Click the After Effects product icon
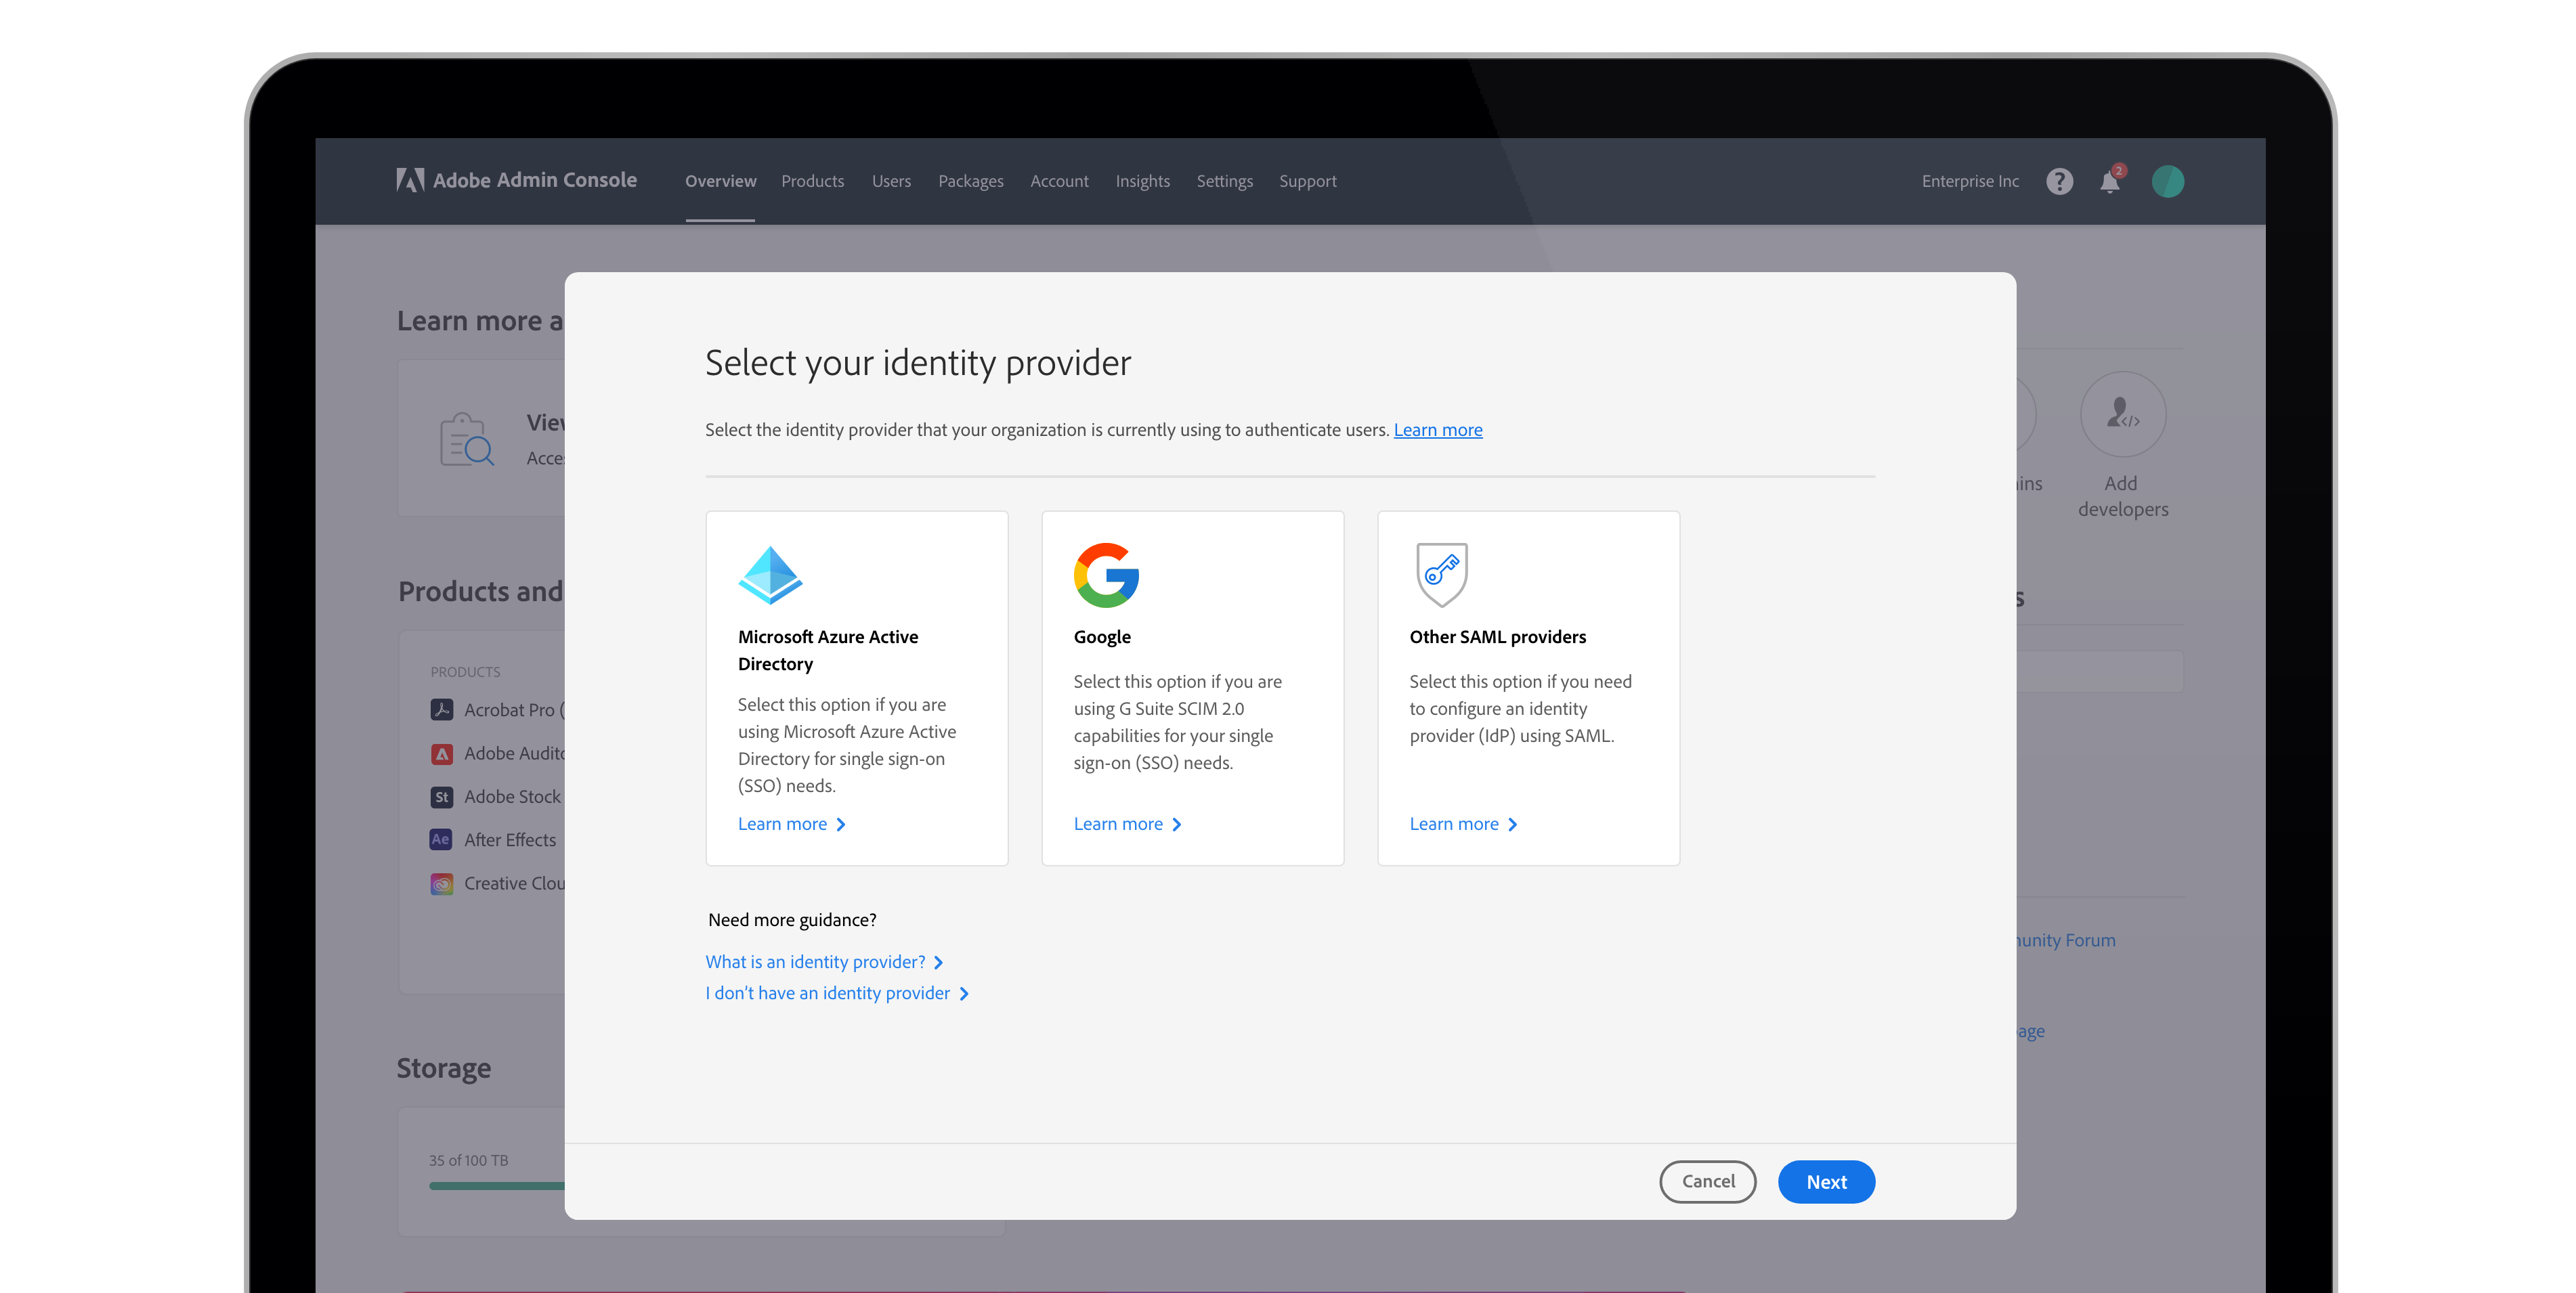Image resolution: width=2576 pixels, height=1293 pixels. coord(442,840)
